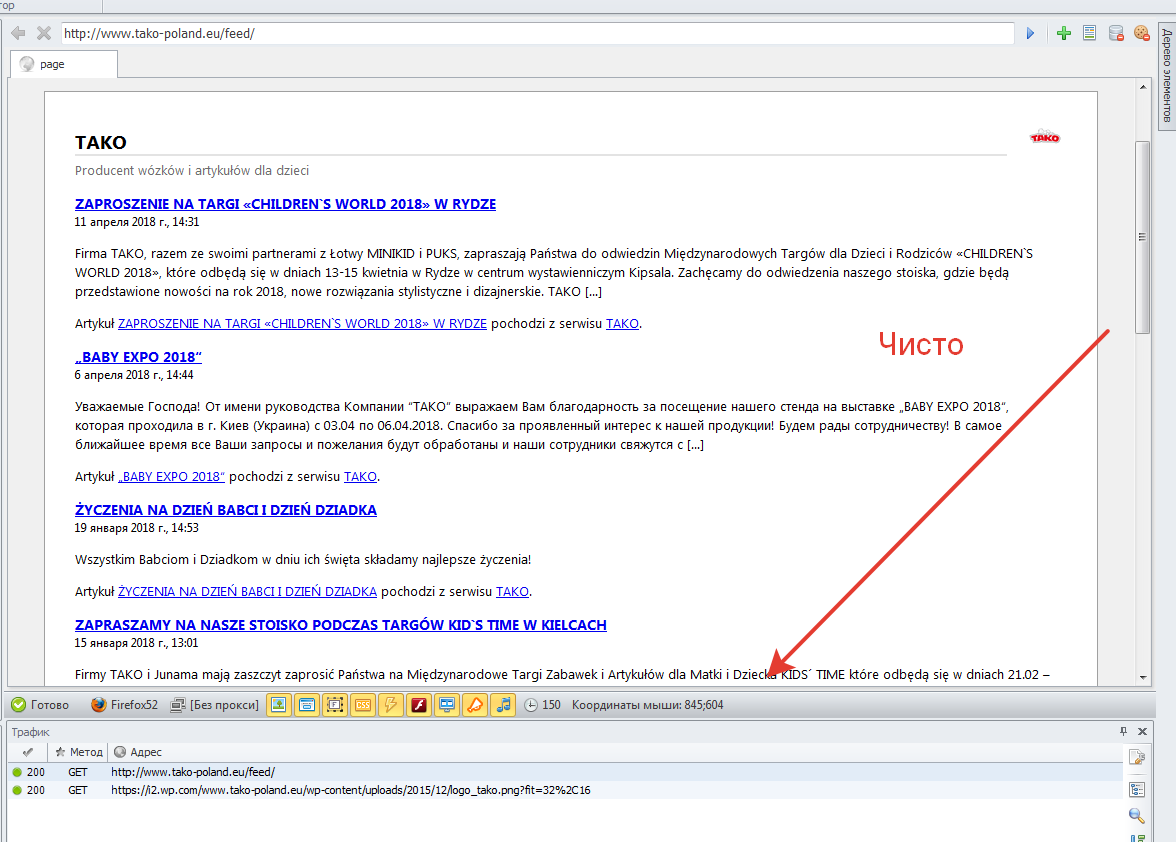Click the date "15 января 2018 г., 13:01"
The width and height of the screenshot is (1176, 842).
pos(136,643)
